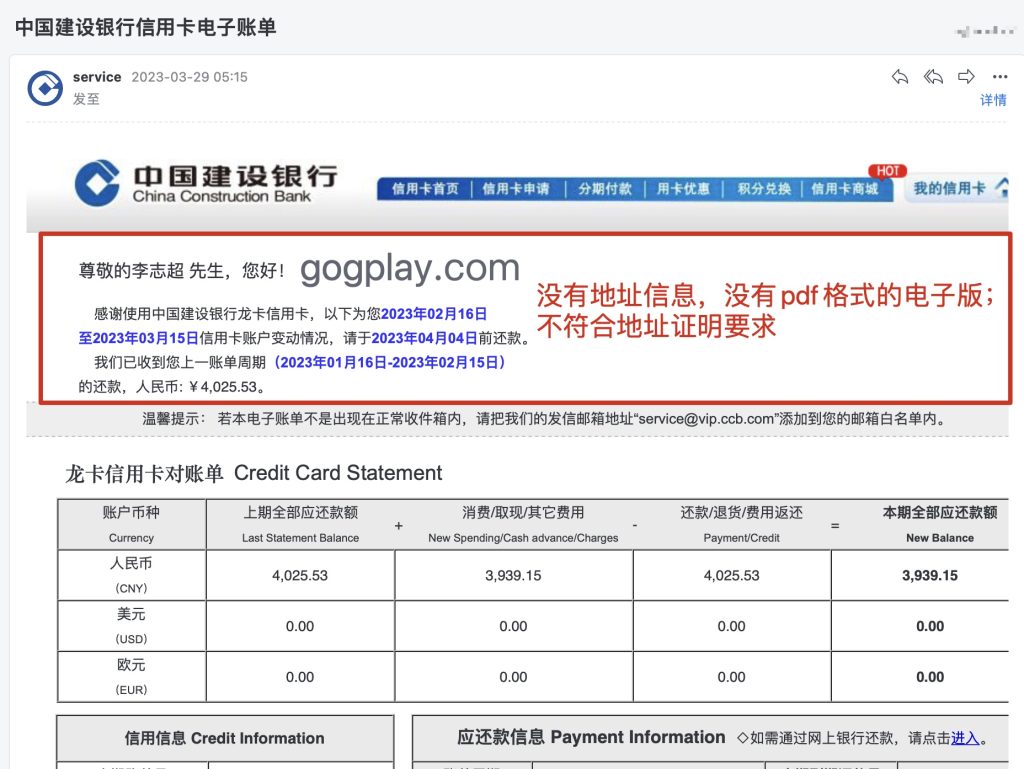Open the 详情 details link
The height and width of the screenshot is (769, 1024).
[993, 100]
